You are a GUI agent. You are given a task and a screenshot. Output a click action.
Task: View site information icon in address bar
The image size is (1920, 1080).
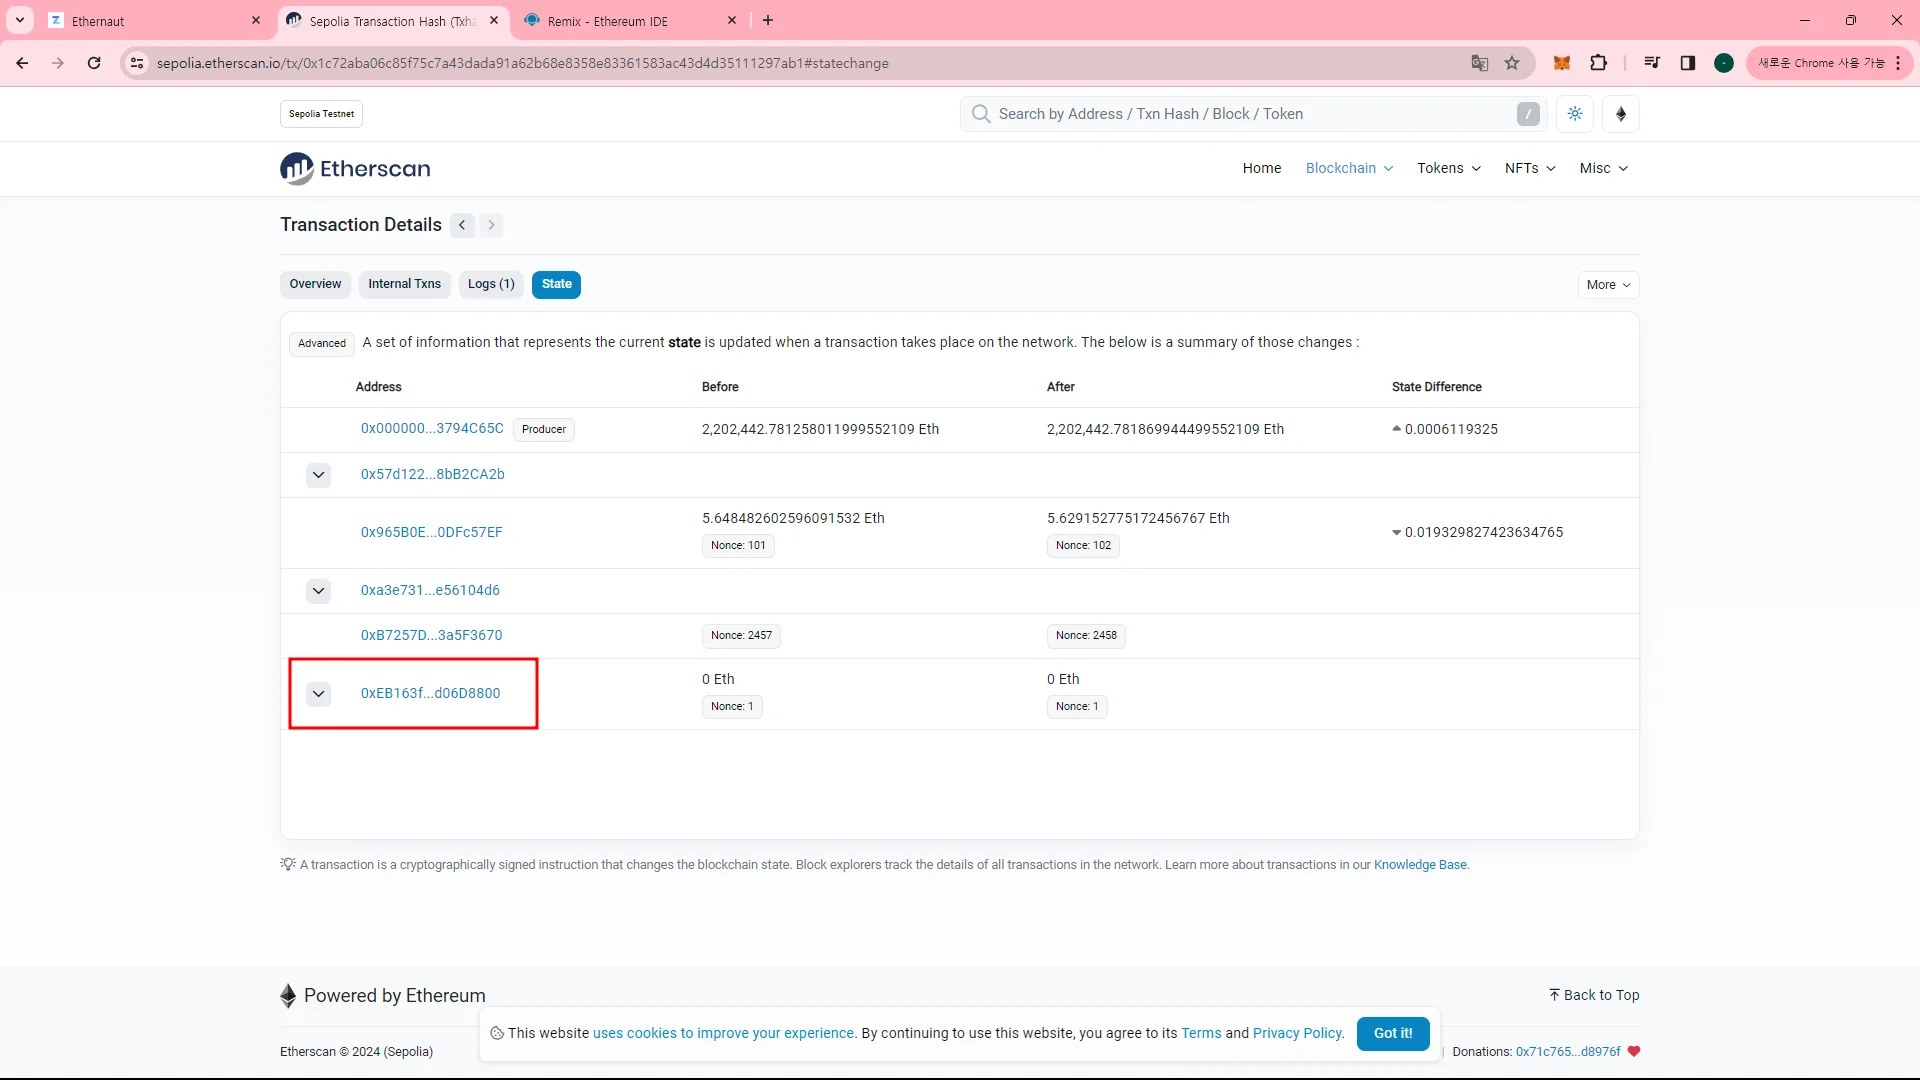(137, 63)
